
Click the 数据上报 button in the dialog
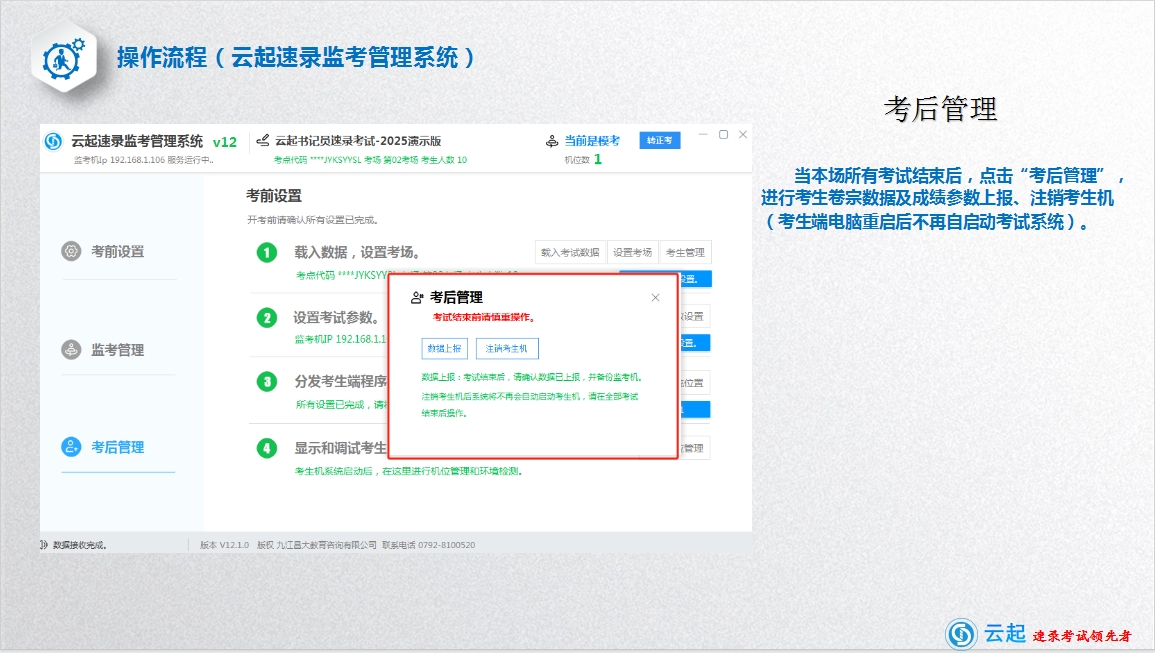click(x=444, y=349)
